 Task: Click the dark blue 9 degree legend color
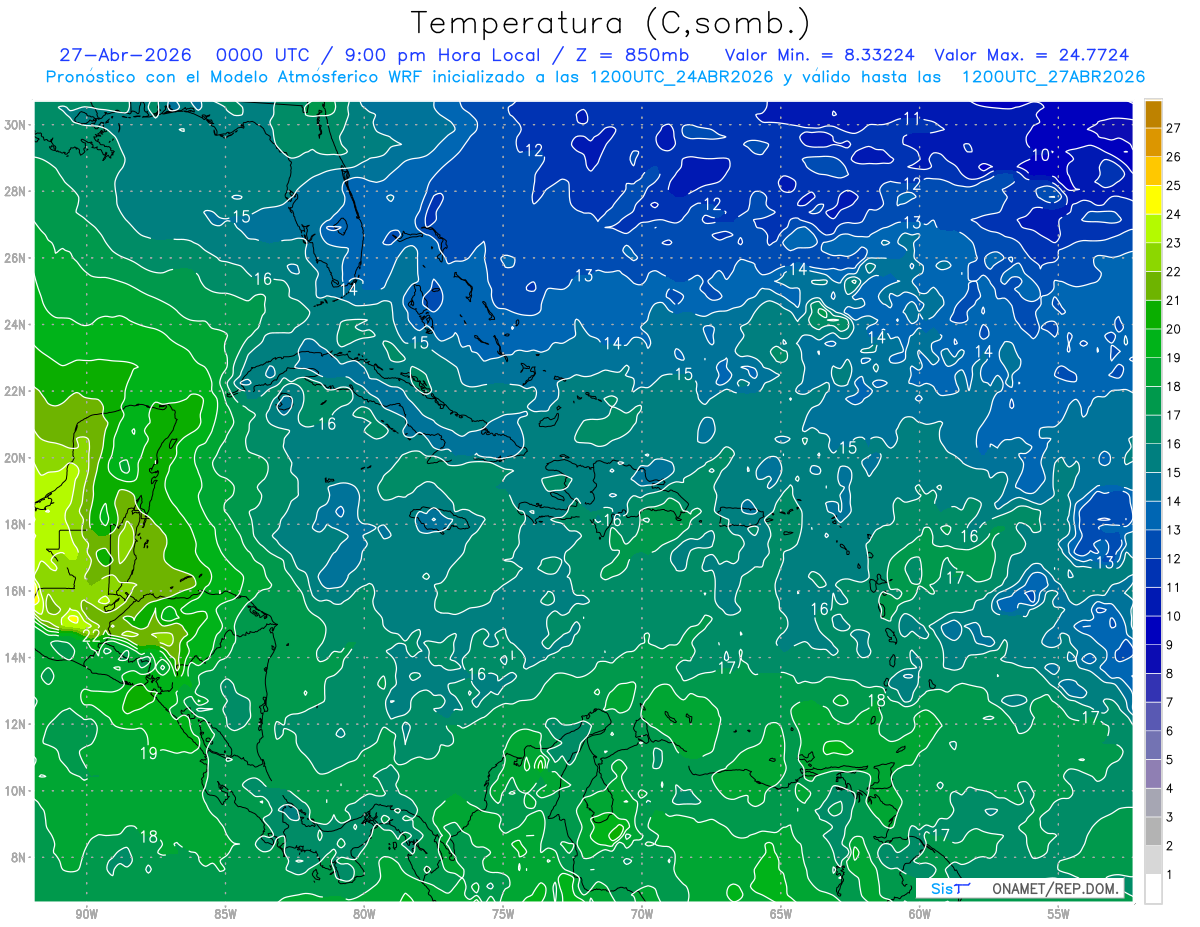pyautogui.click(x=1153, y=645)
